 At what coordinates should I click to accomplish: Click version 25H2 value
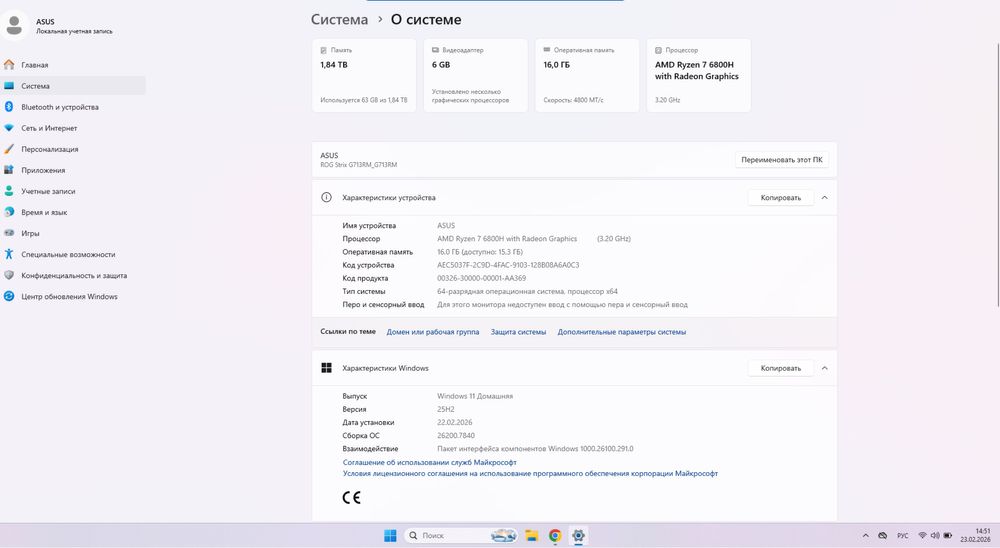click(446, 410)
